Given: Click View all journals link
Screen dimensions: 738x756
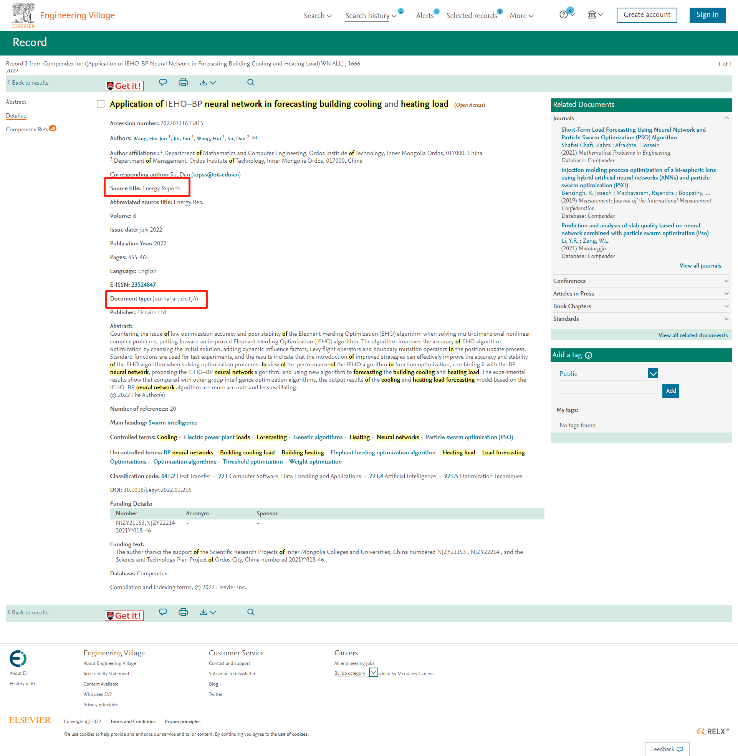Looking at the screenshot, I should coord(700,266).
